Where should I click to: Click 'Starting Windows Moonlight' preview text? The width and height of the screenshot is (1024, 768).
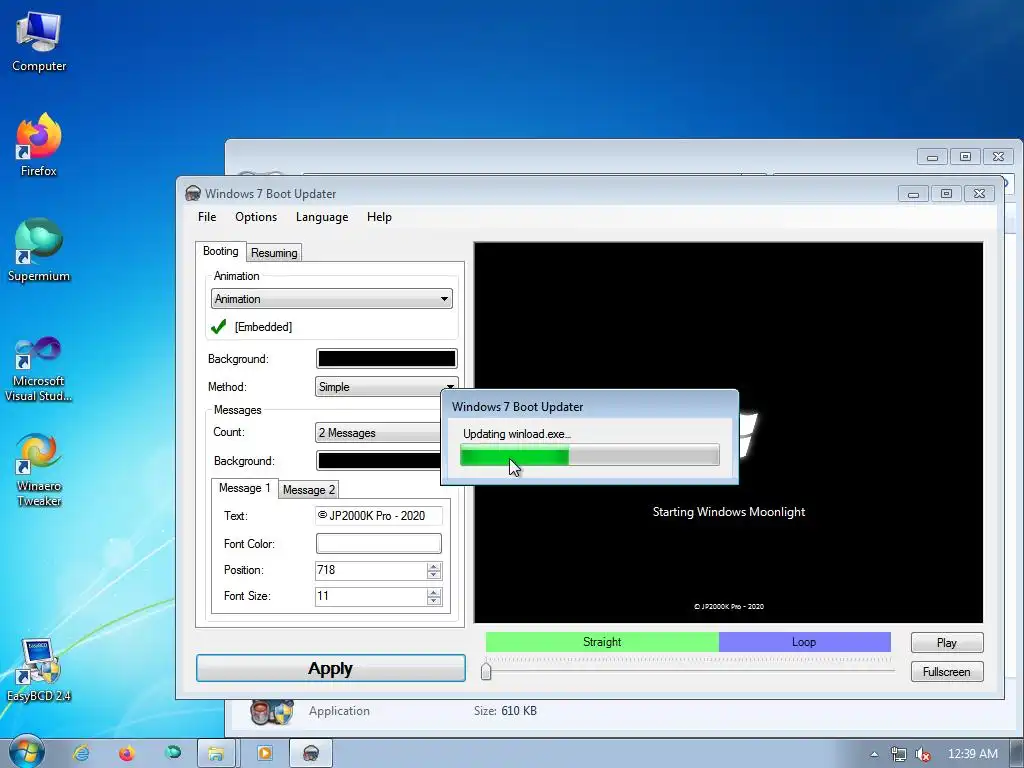(729, 512)
